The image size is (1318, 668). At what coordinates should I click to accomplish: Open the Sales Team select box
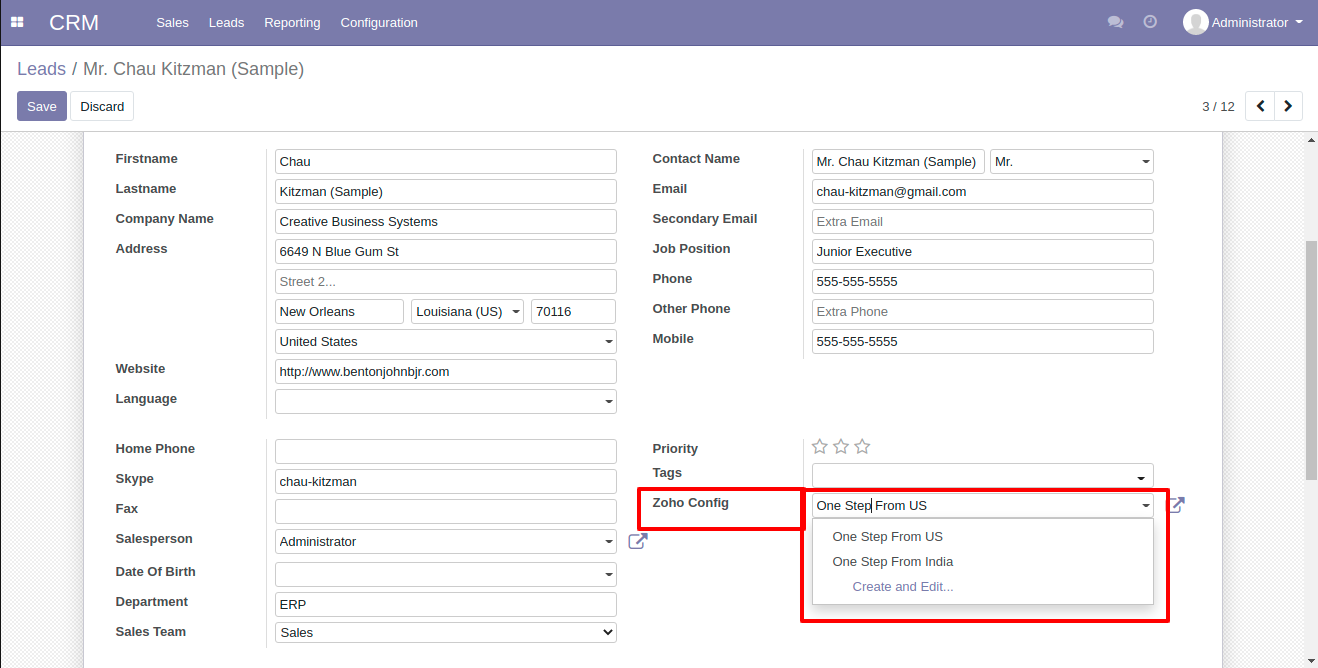pos(446,632)
